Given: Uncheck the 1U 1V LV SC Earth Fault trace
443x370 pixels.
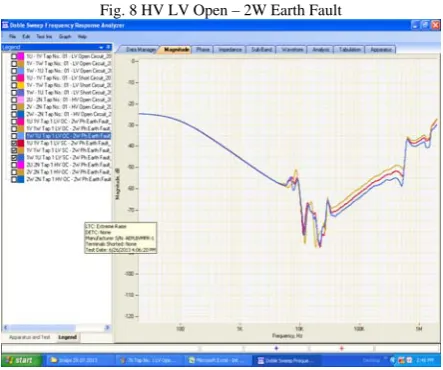Looking at the screenshot, I should (x=14, y=143).
